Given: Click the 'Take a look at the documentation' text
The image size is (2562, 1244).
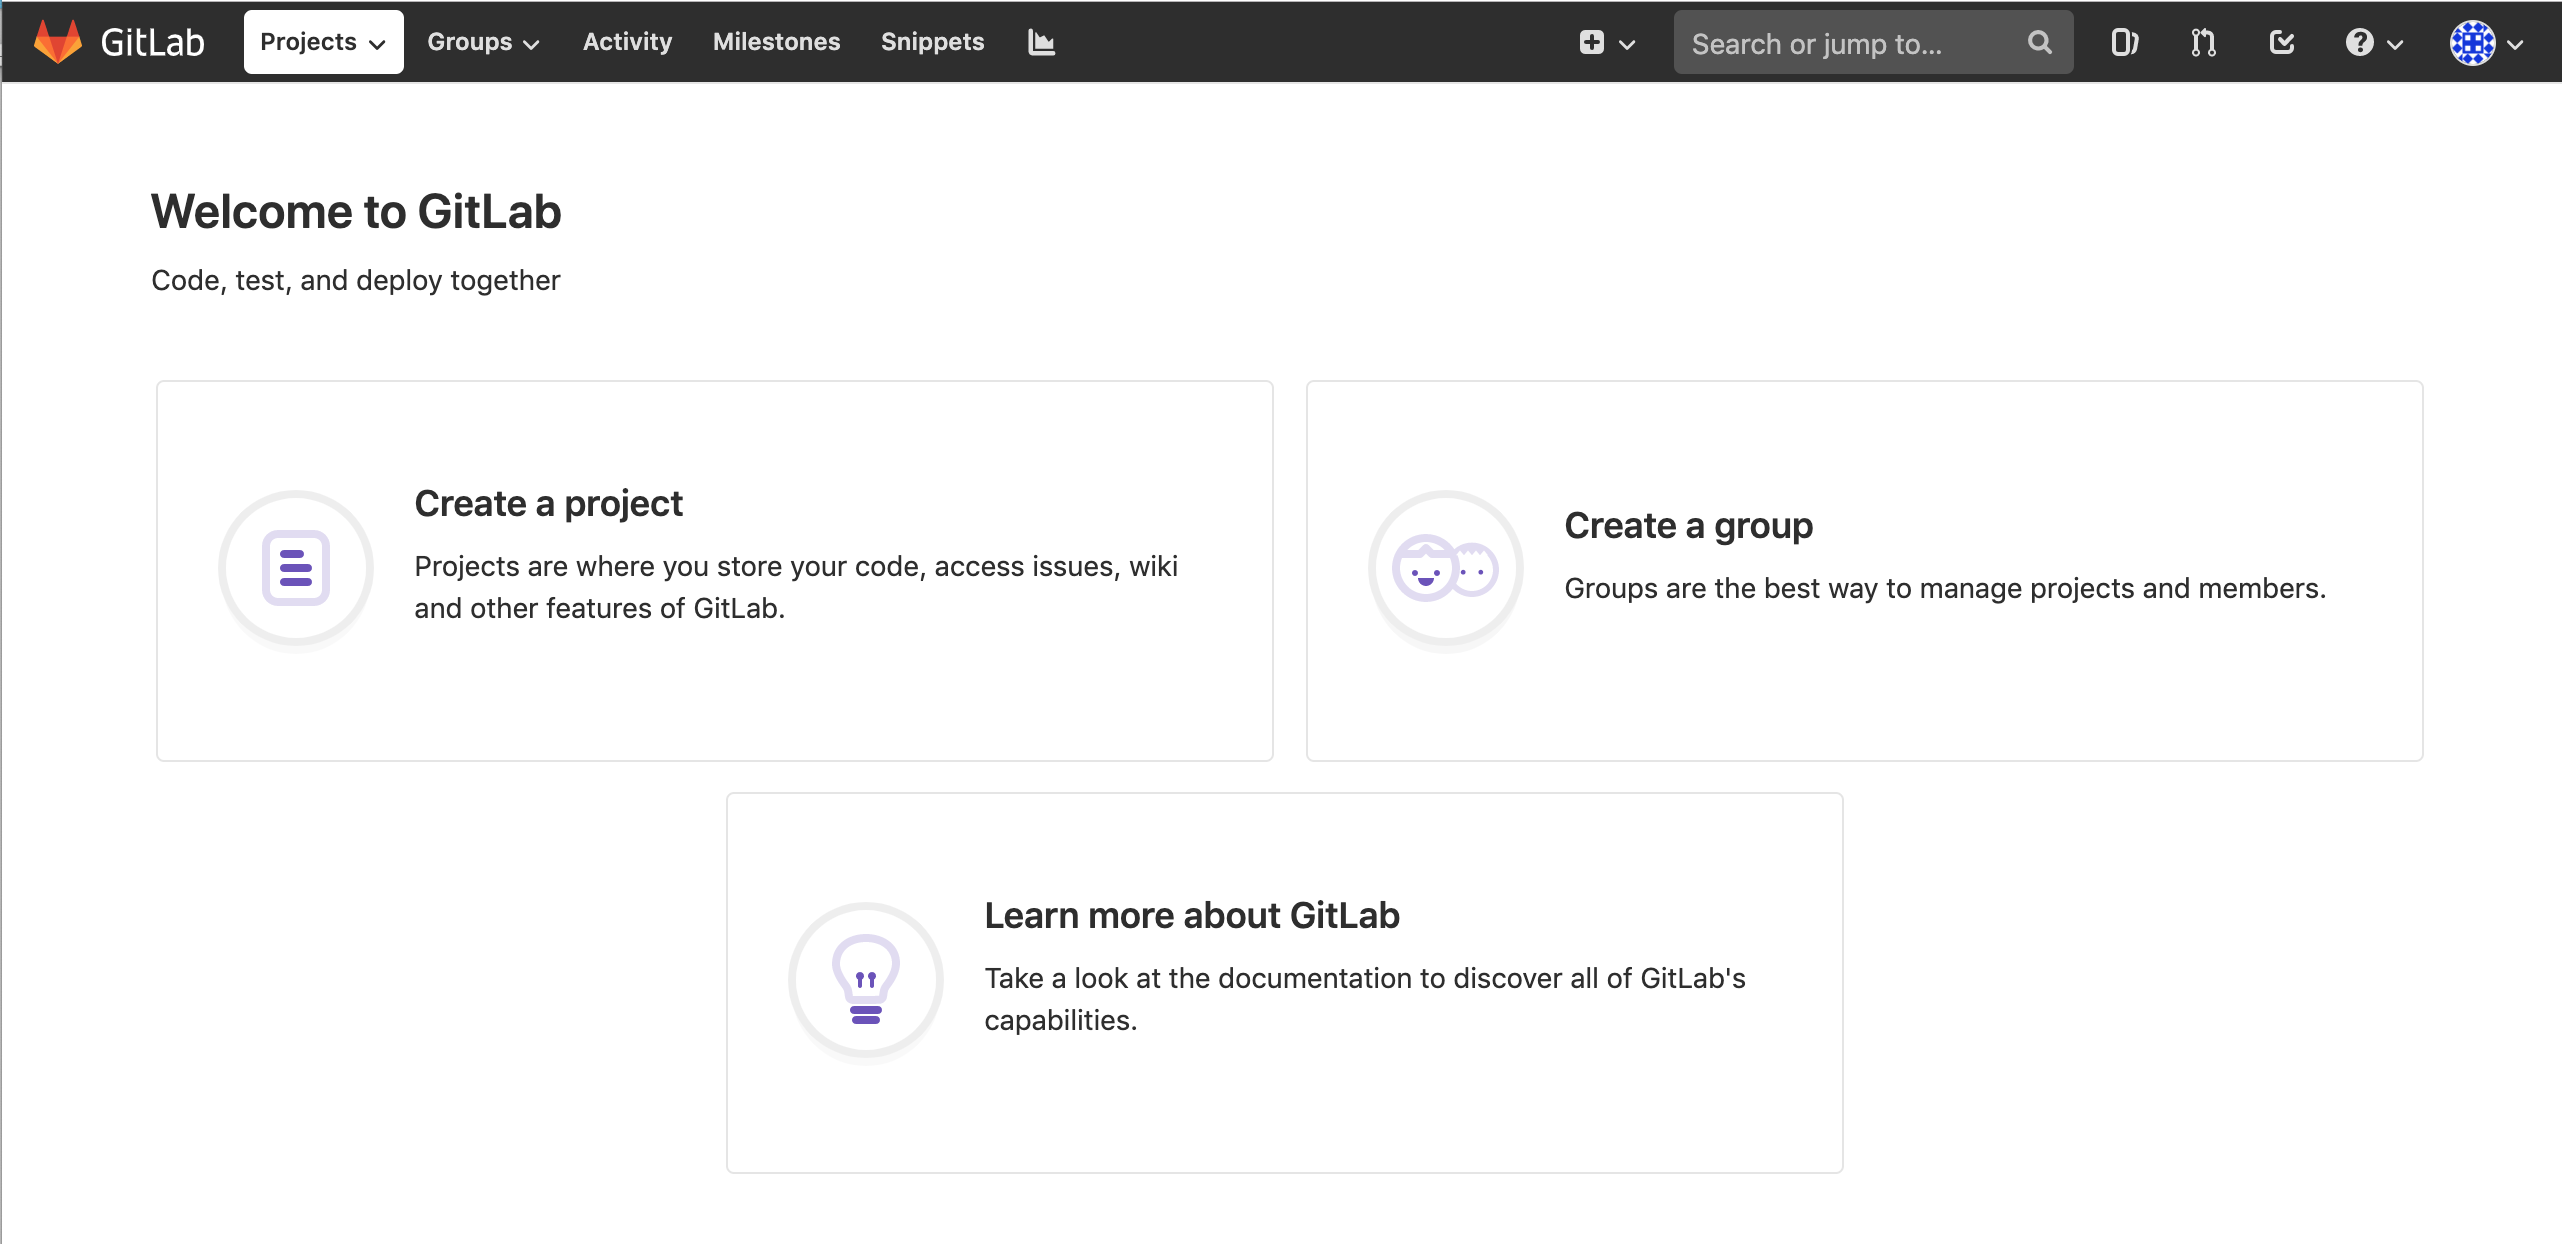Looking at the screenshot, I should [1365, 999].
